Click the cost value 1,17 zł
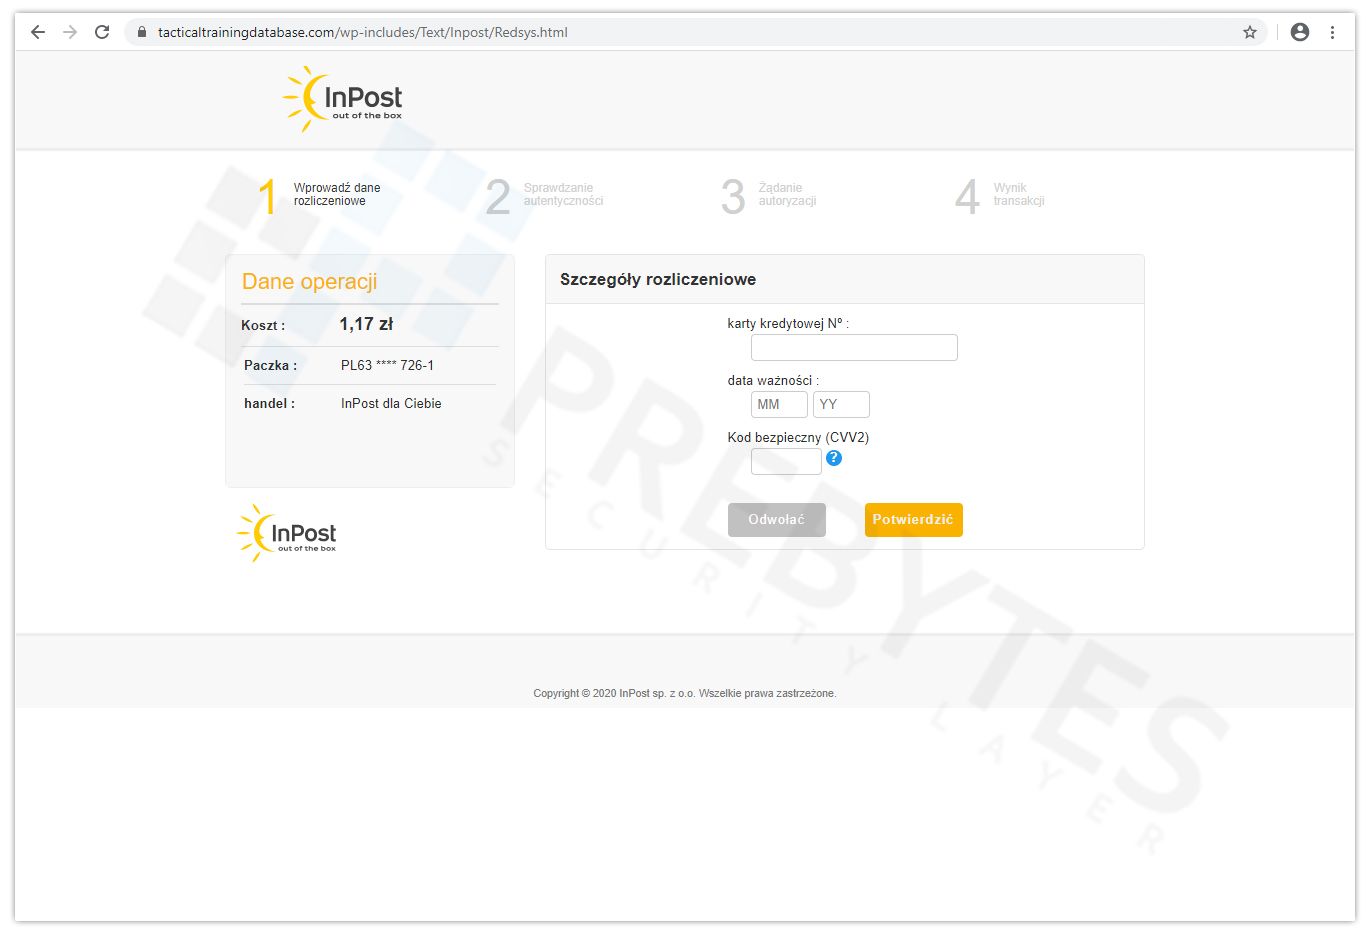This screenshot has height=934, width=1368. click(366, 324)
